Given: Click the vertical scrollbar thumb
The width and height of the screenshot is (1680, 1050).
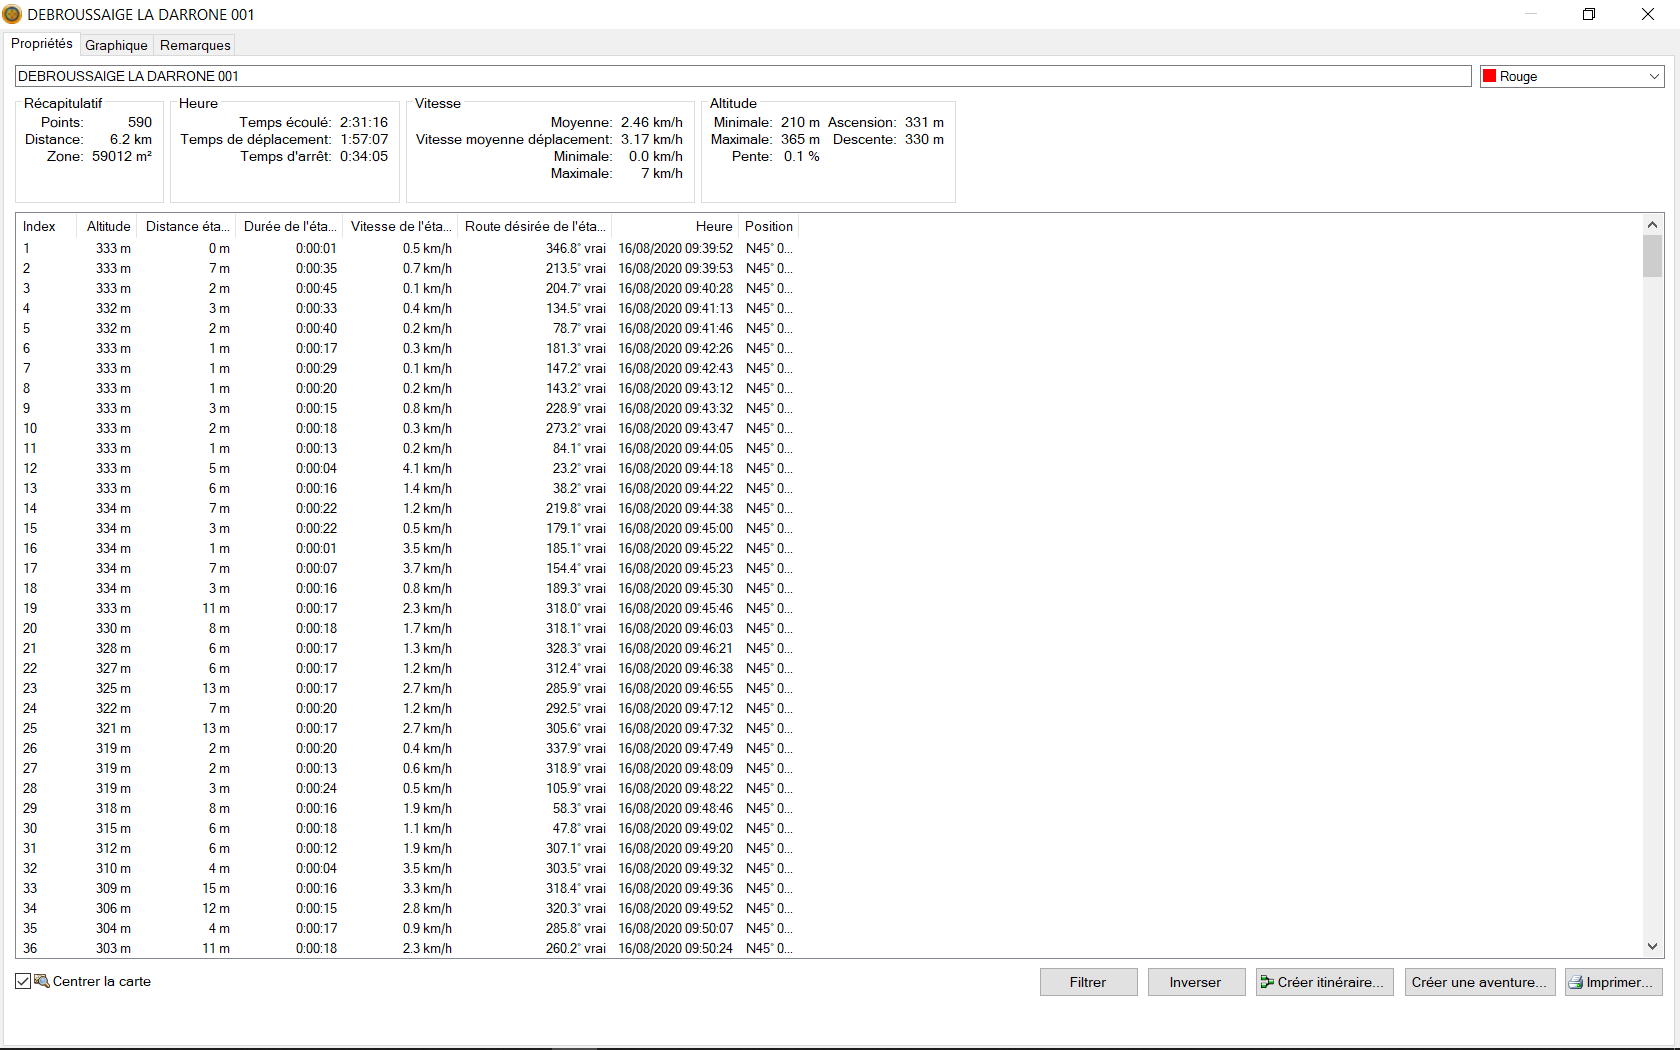Looking at the screenshot, I should 1652,256.
